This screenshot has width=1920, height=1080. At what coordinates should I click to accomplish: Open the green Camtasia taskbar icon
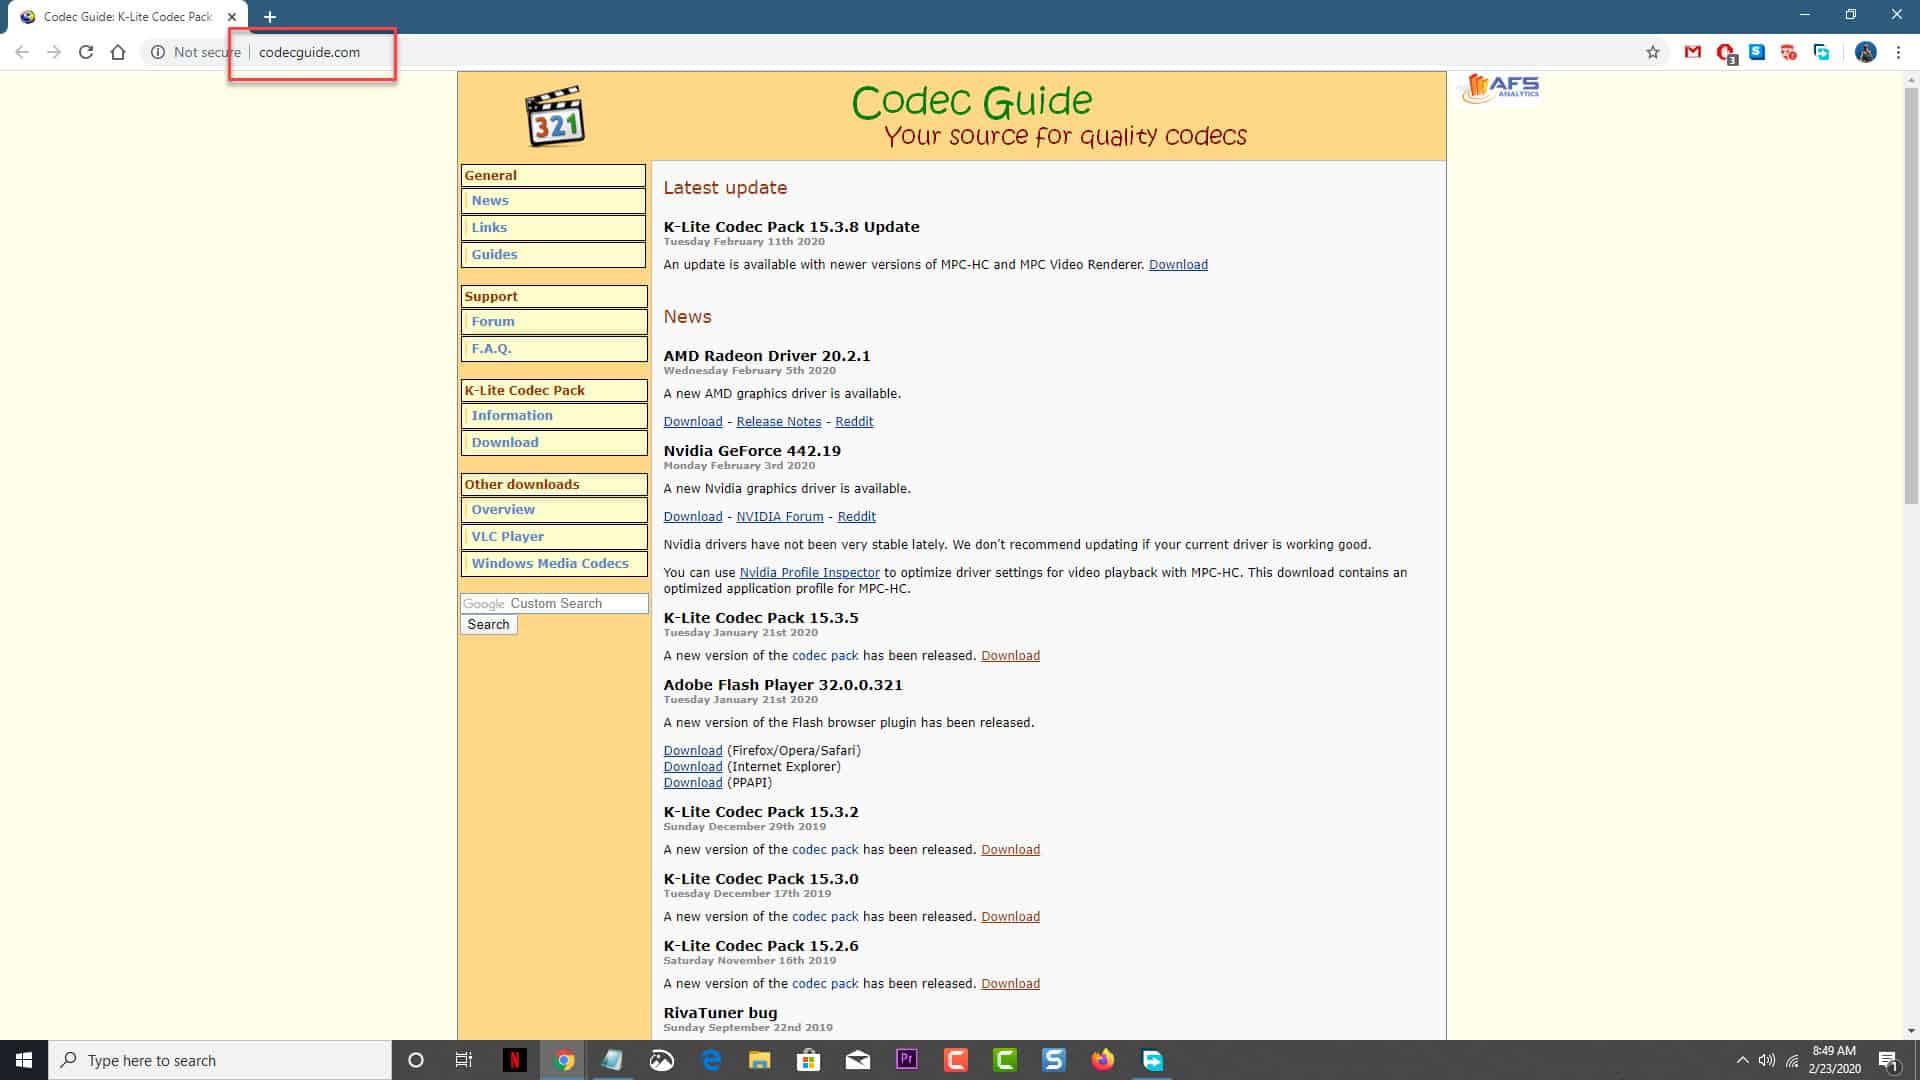pos(1005,1060)
